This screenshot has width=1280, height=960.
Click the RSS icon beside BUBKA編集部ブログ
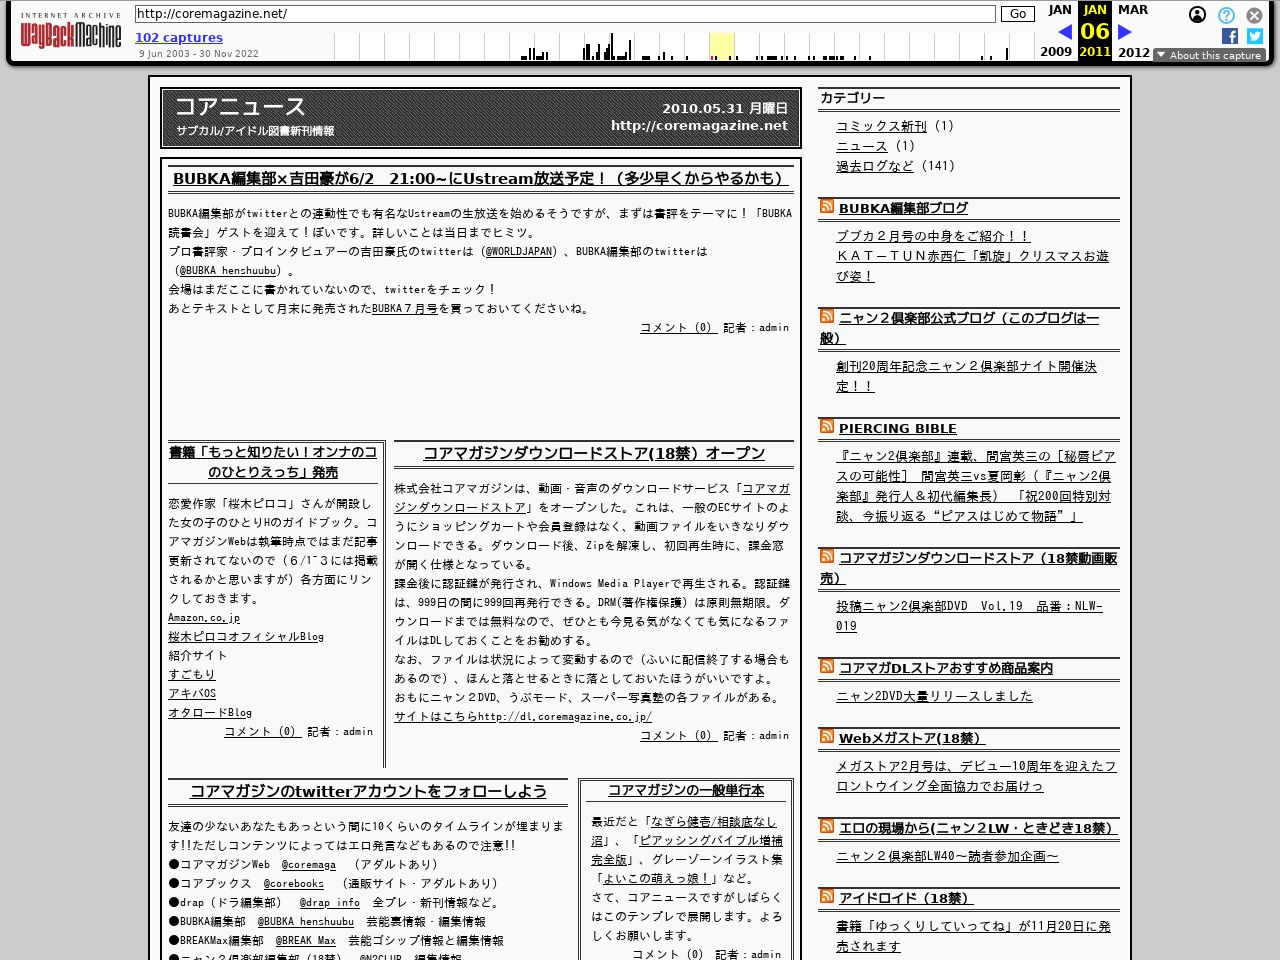click(827, 206)
